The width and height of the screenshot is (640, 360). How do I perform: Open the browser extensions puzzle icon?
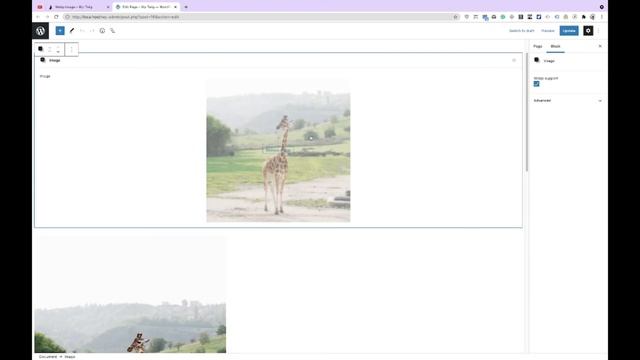point(584,17)
